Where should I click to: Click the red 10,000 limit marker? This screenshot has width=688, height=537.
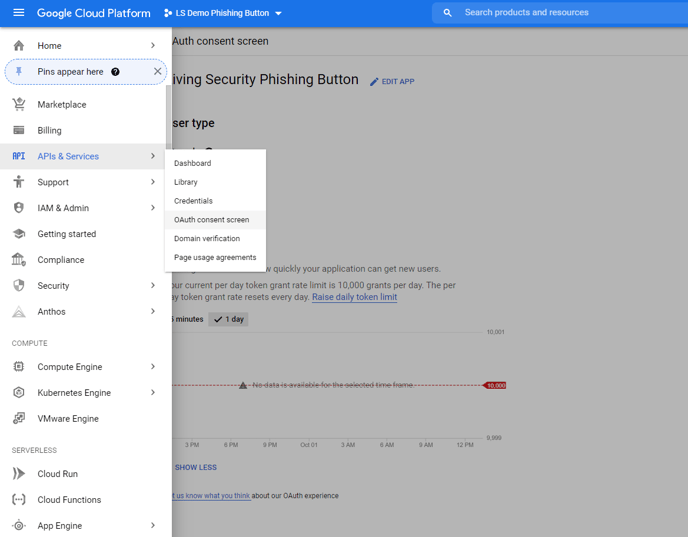tap(494, 385)
